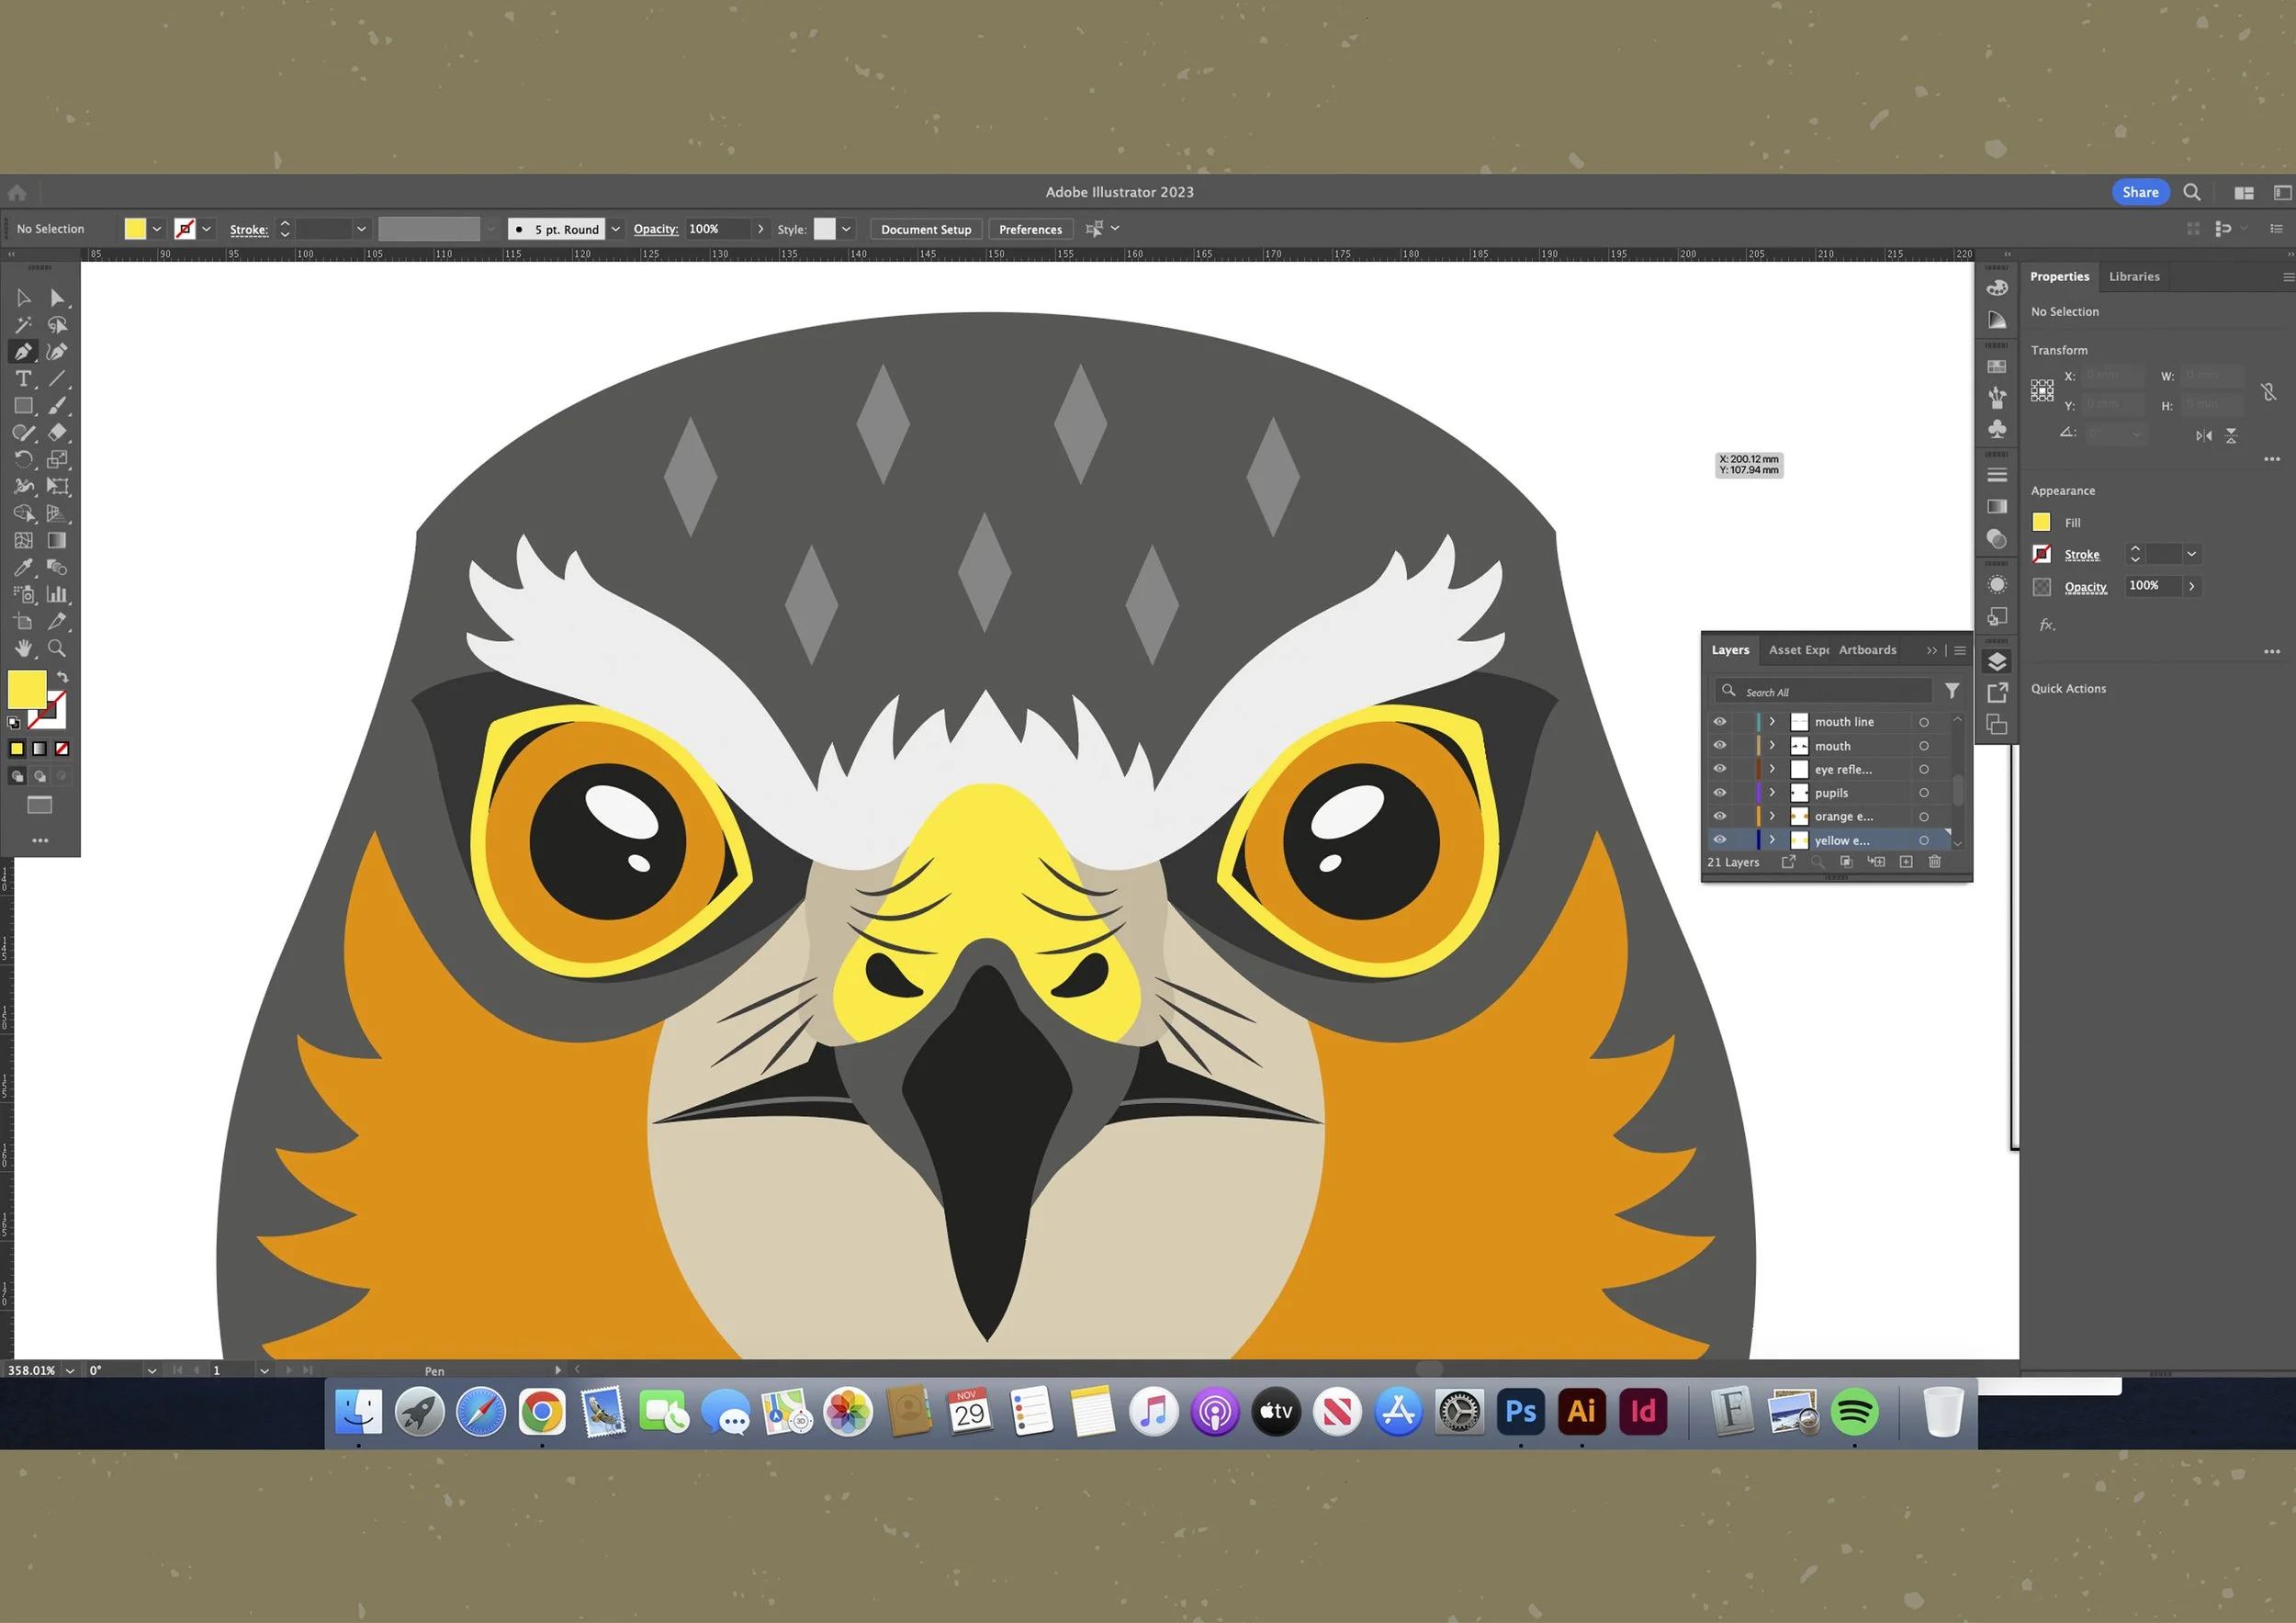Toggle visibility of mouth line layer
2296x1623 pixels.
click(x=1719, y=722)
